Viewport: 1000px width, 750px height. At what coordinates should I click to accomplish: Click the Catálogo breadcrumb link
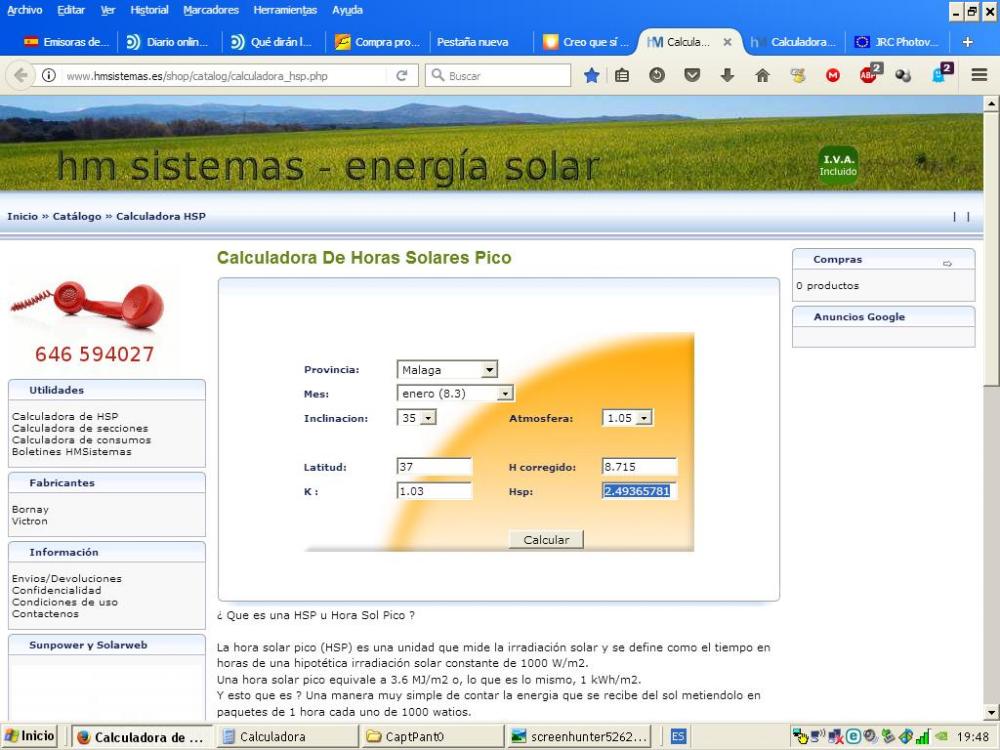77,216
